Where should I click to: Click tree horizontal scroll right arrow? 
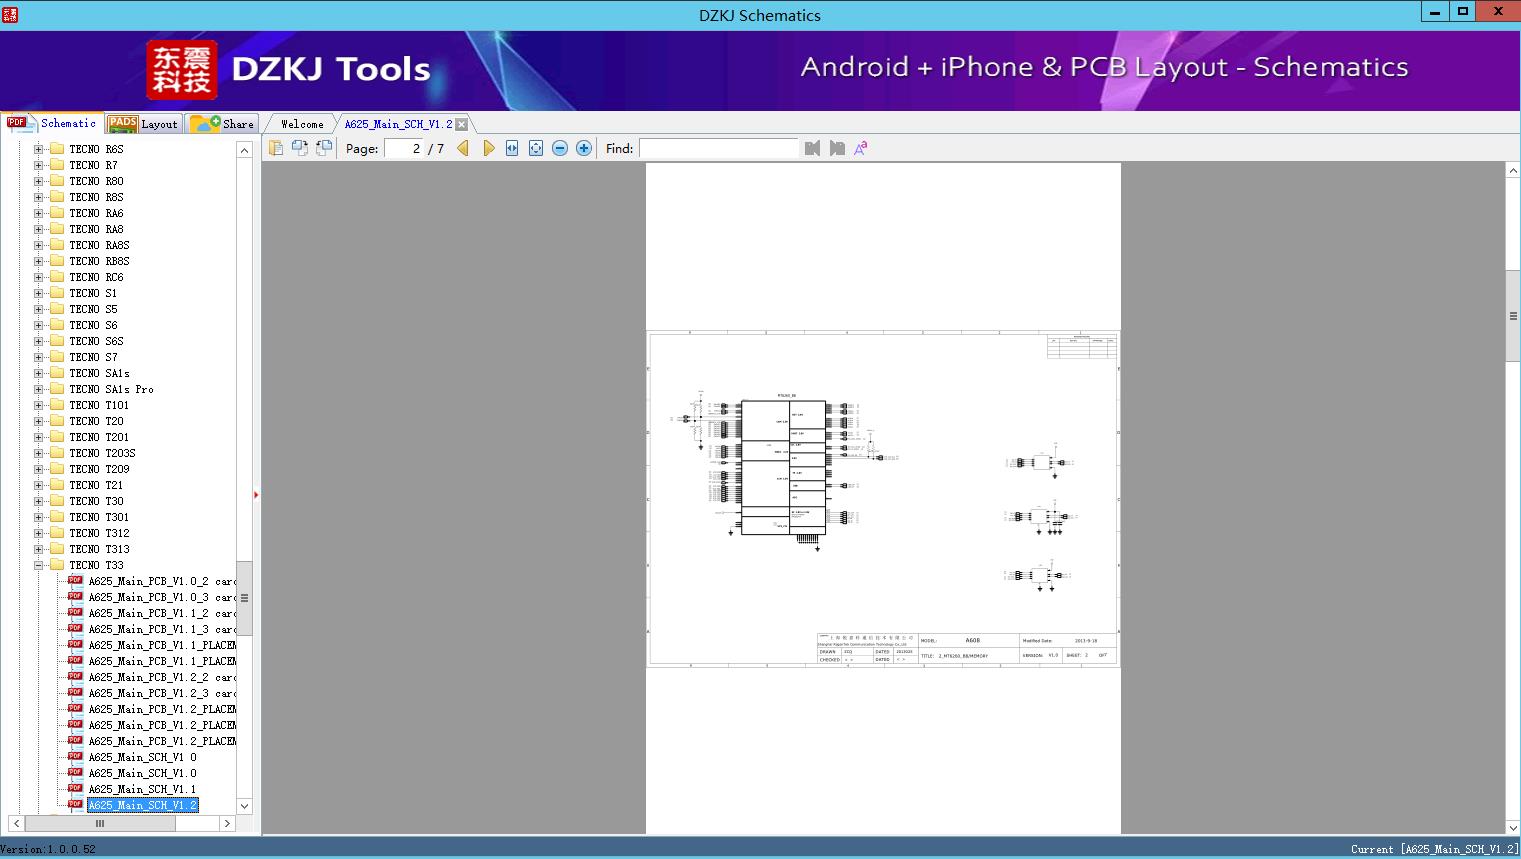[227, 824]
